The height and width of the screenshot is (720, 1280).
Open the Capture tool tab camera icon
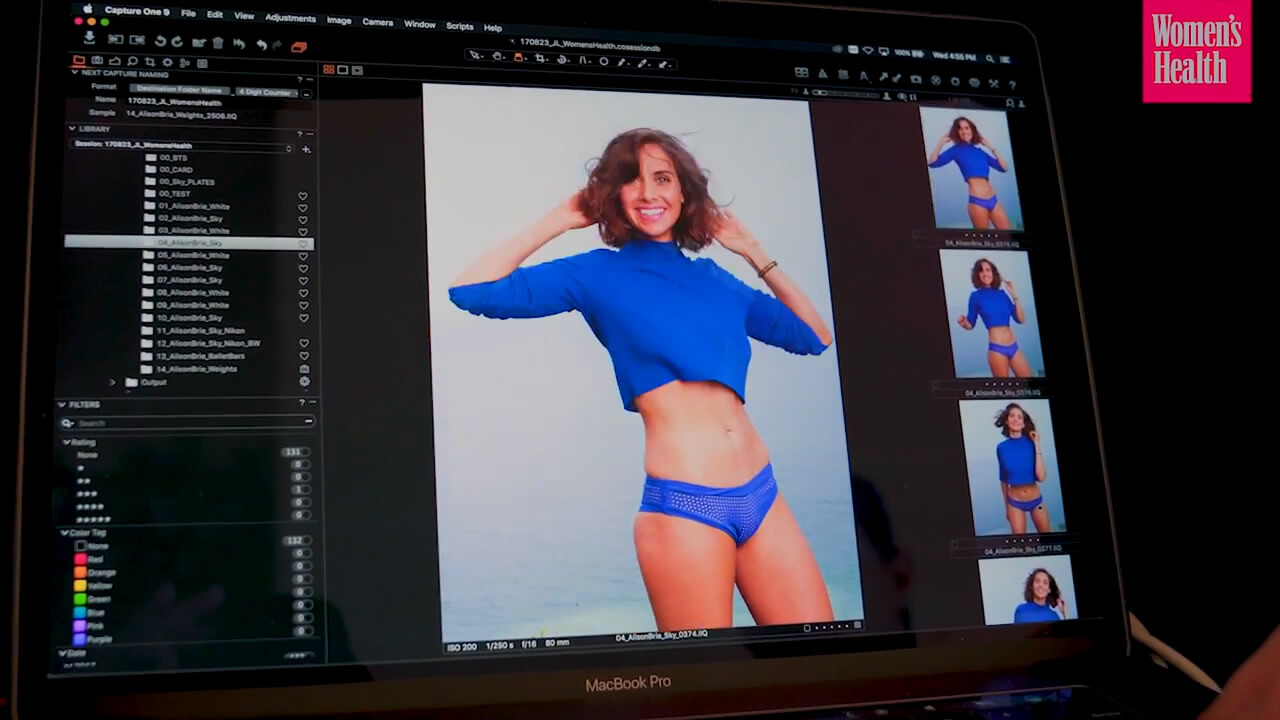click(x=97, y=61)
